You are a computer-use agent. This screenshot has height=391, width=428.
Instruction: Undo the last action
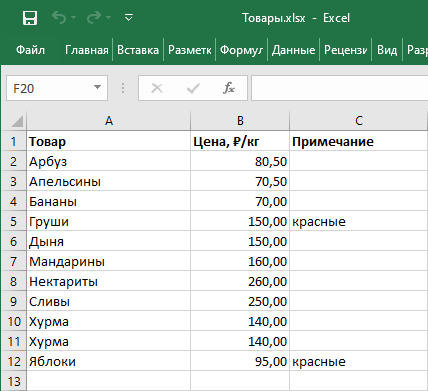coord(59,17)
